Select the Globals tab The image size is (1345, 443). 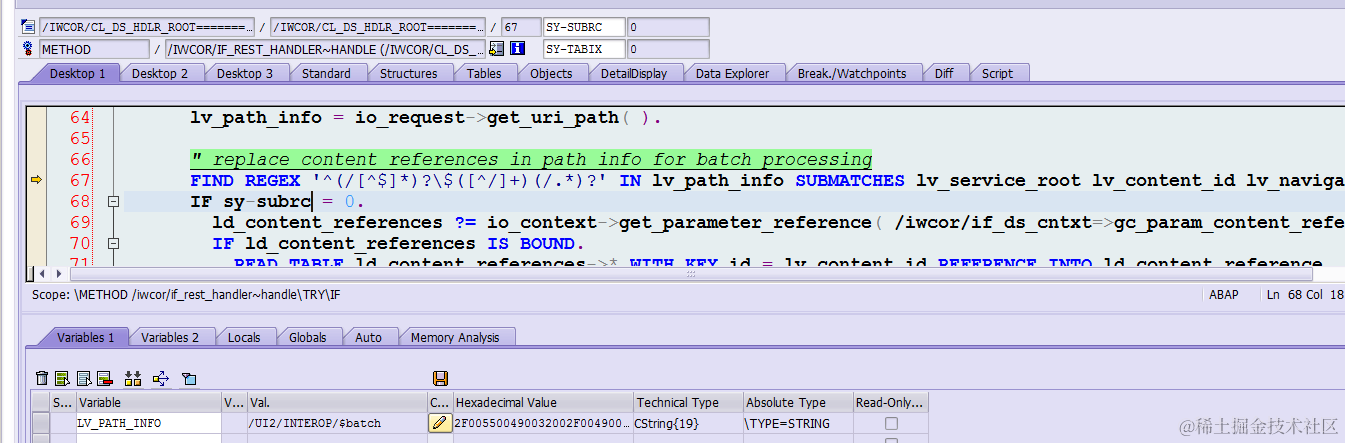[x=308, y=337]
